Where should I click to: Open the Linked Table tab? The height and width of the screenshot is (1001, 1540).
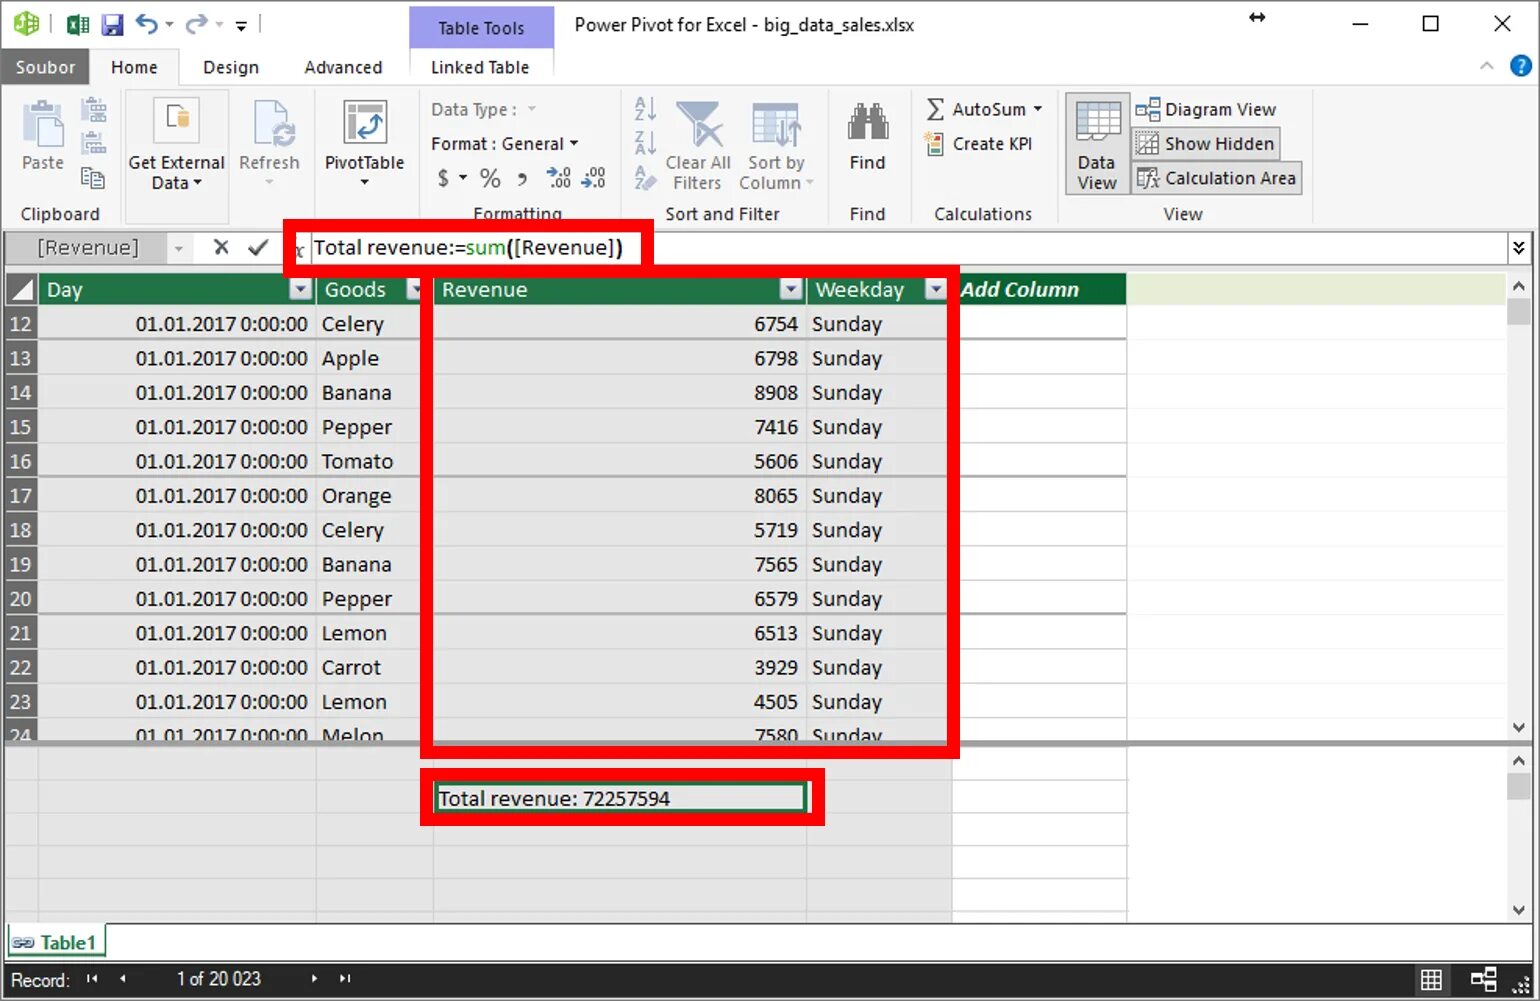480,67
